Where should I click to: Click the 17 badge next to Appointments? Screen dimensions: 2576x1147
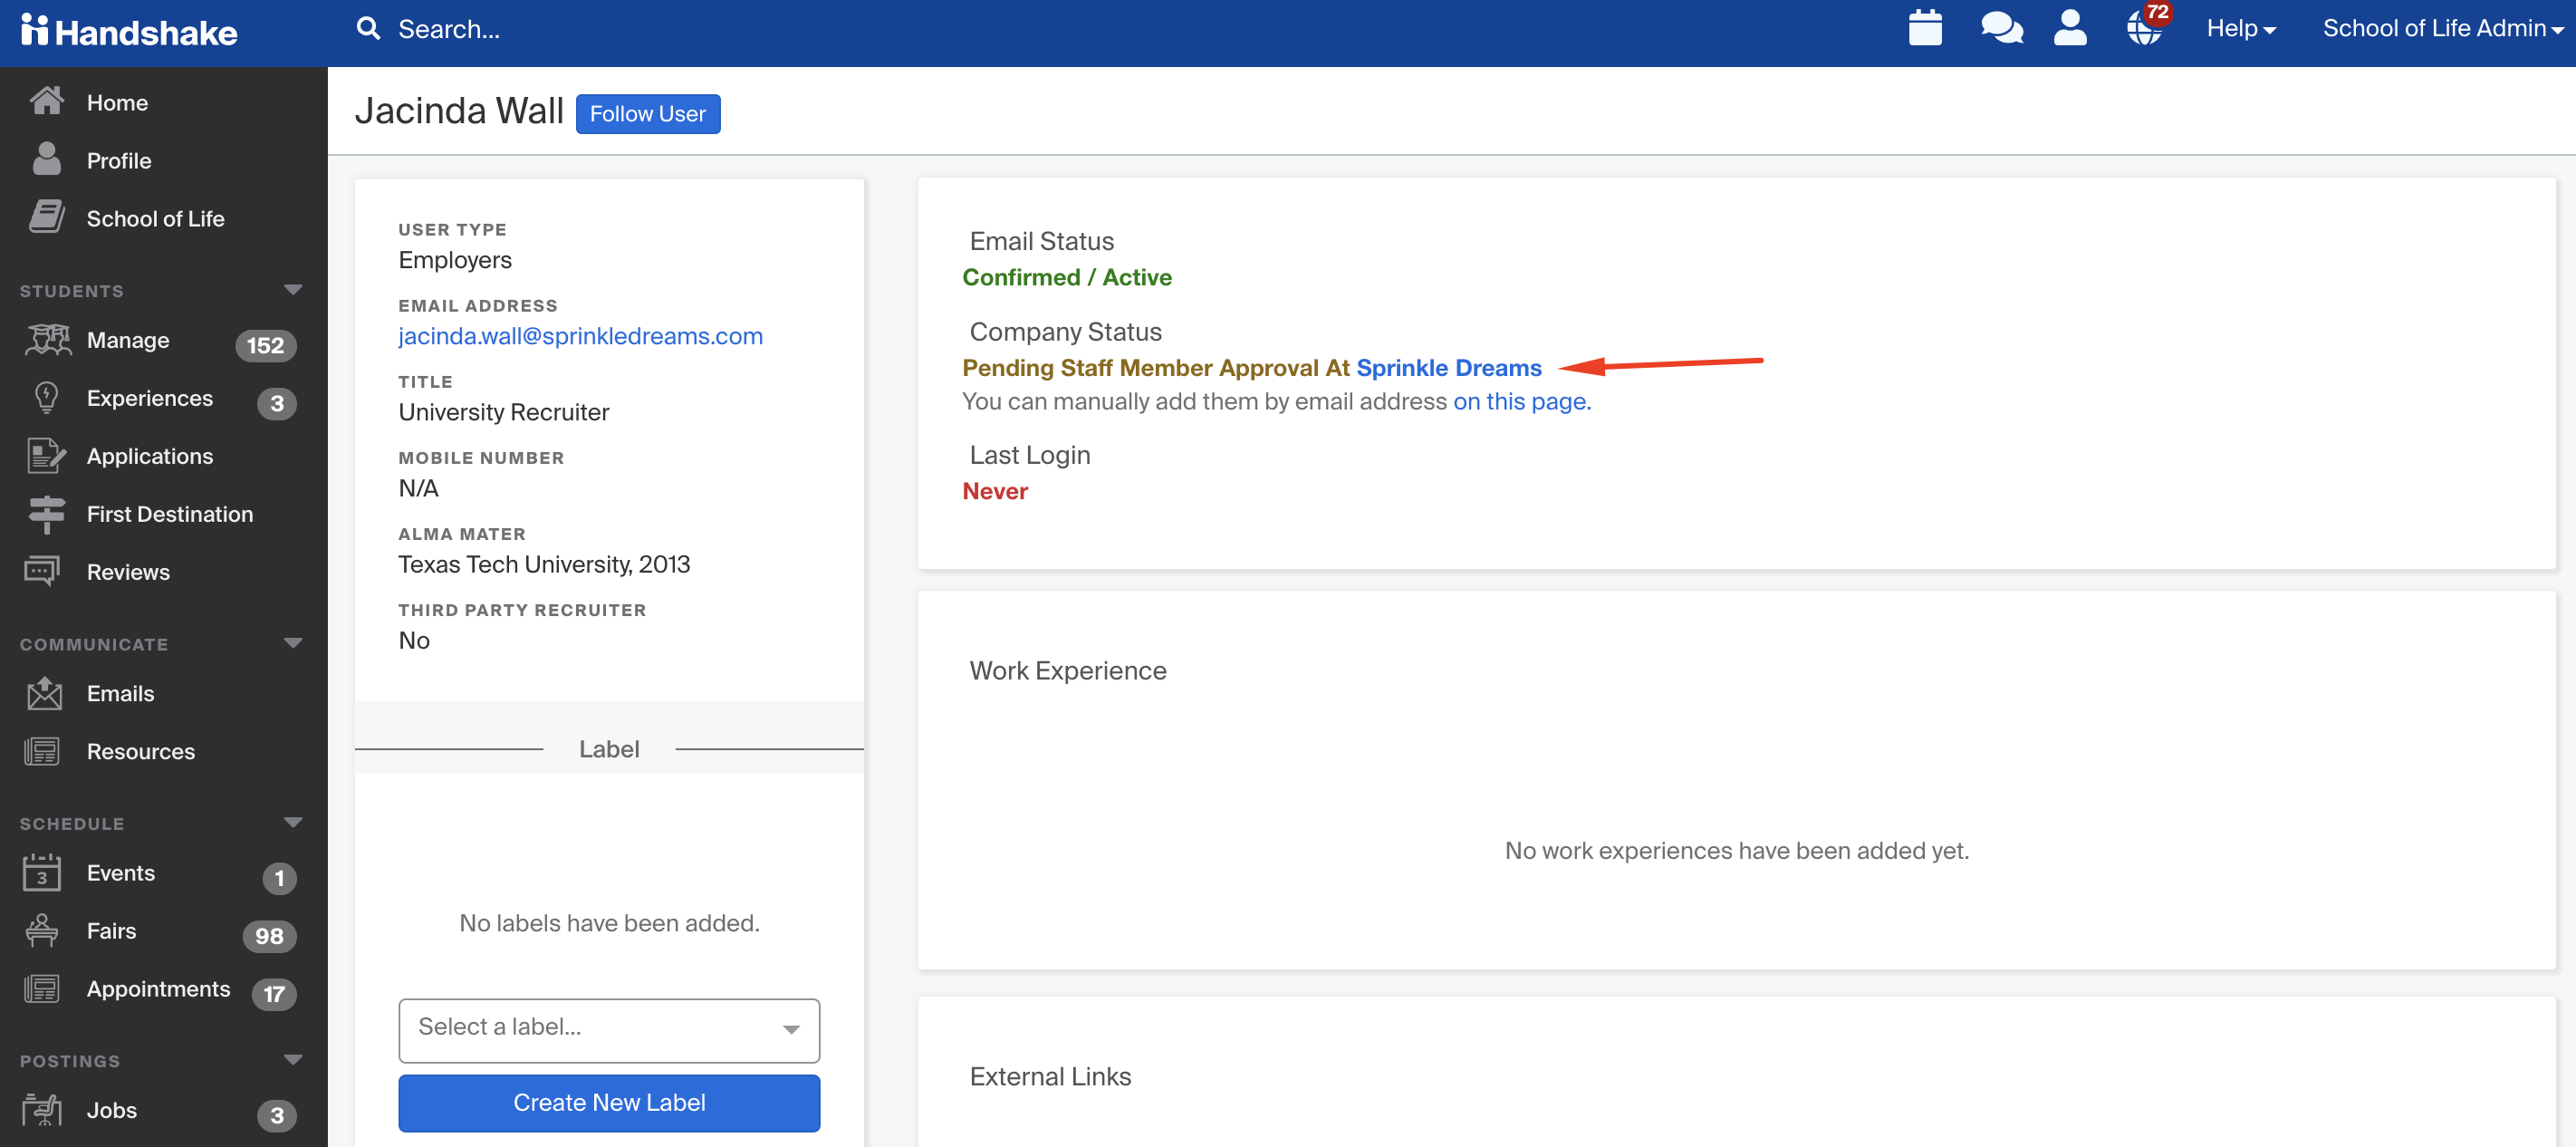(x=274, y=994)
